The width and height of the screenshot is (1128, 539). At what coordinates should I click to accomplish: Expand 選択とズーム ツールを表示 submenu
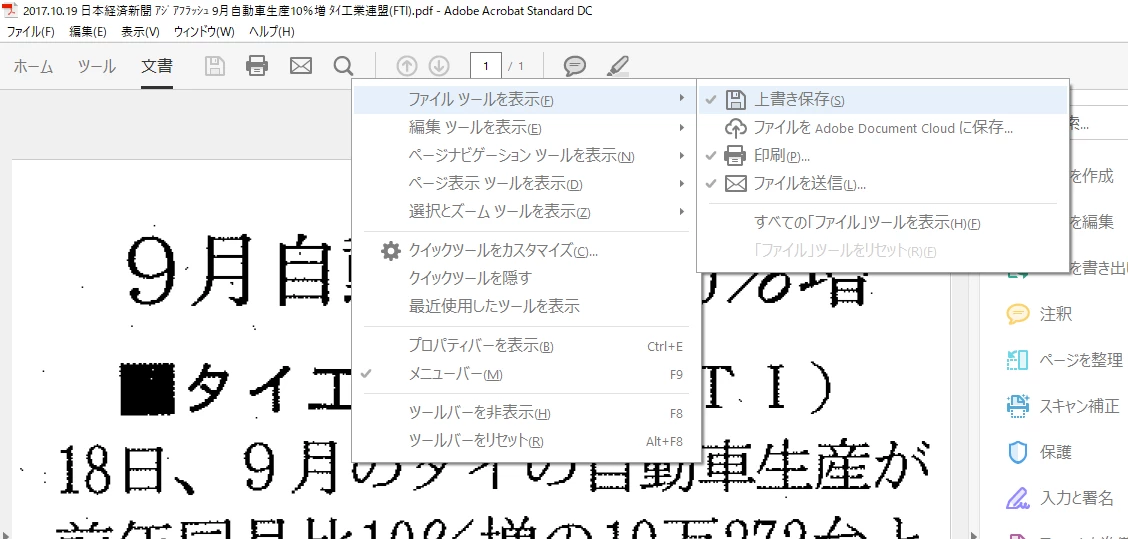527,212
